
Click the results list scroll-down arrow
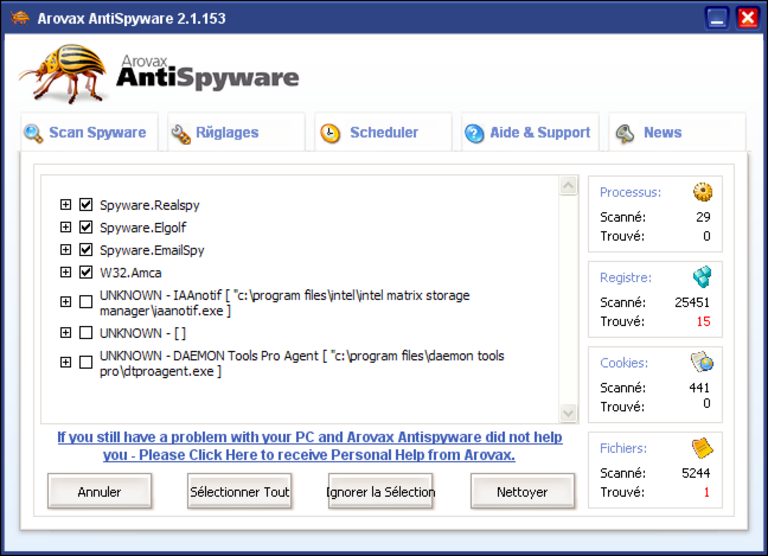(x=568, y=413)
